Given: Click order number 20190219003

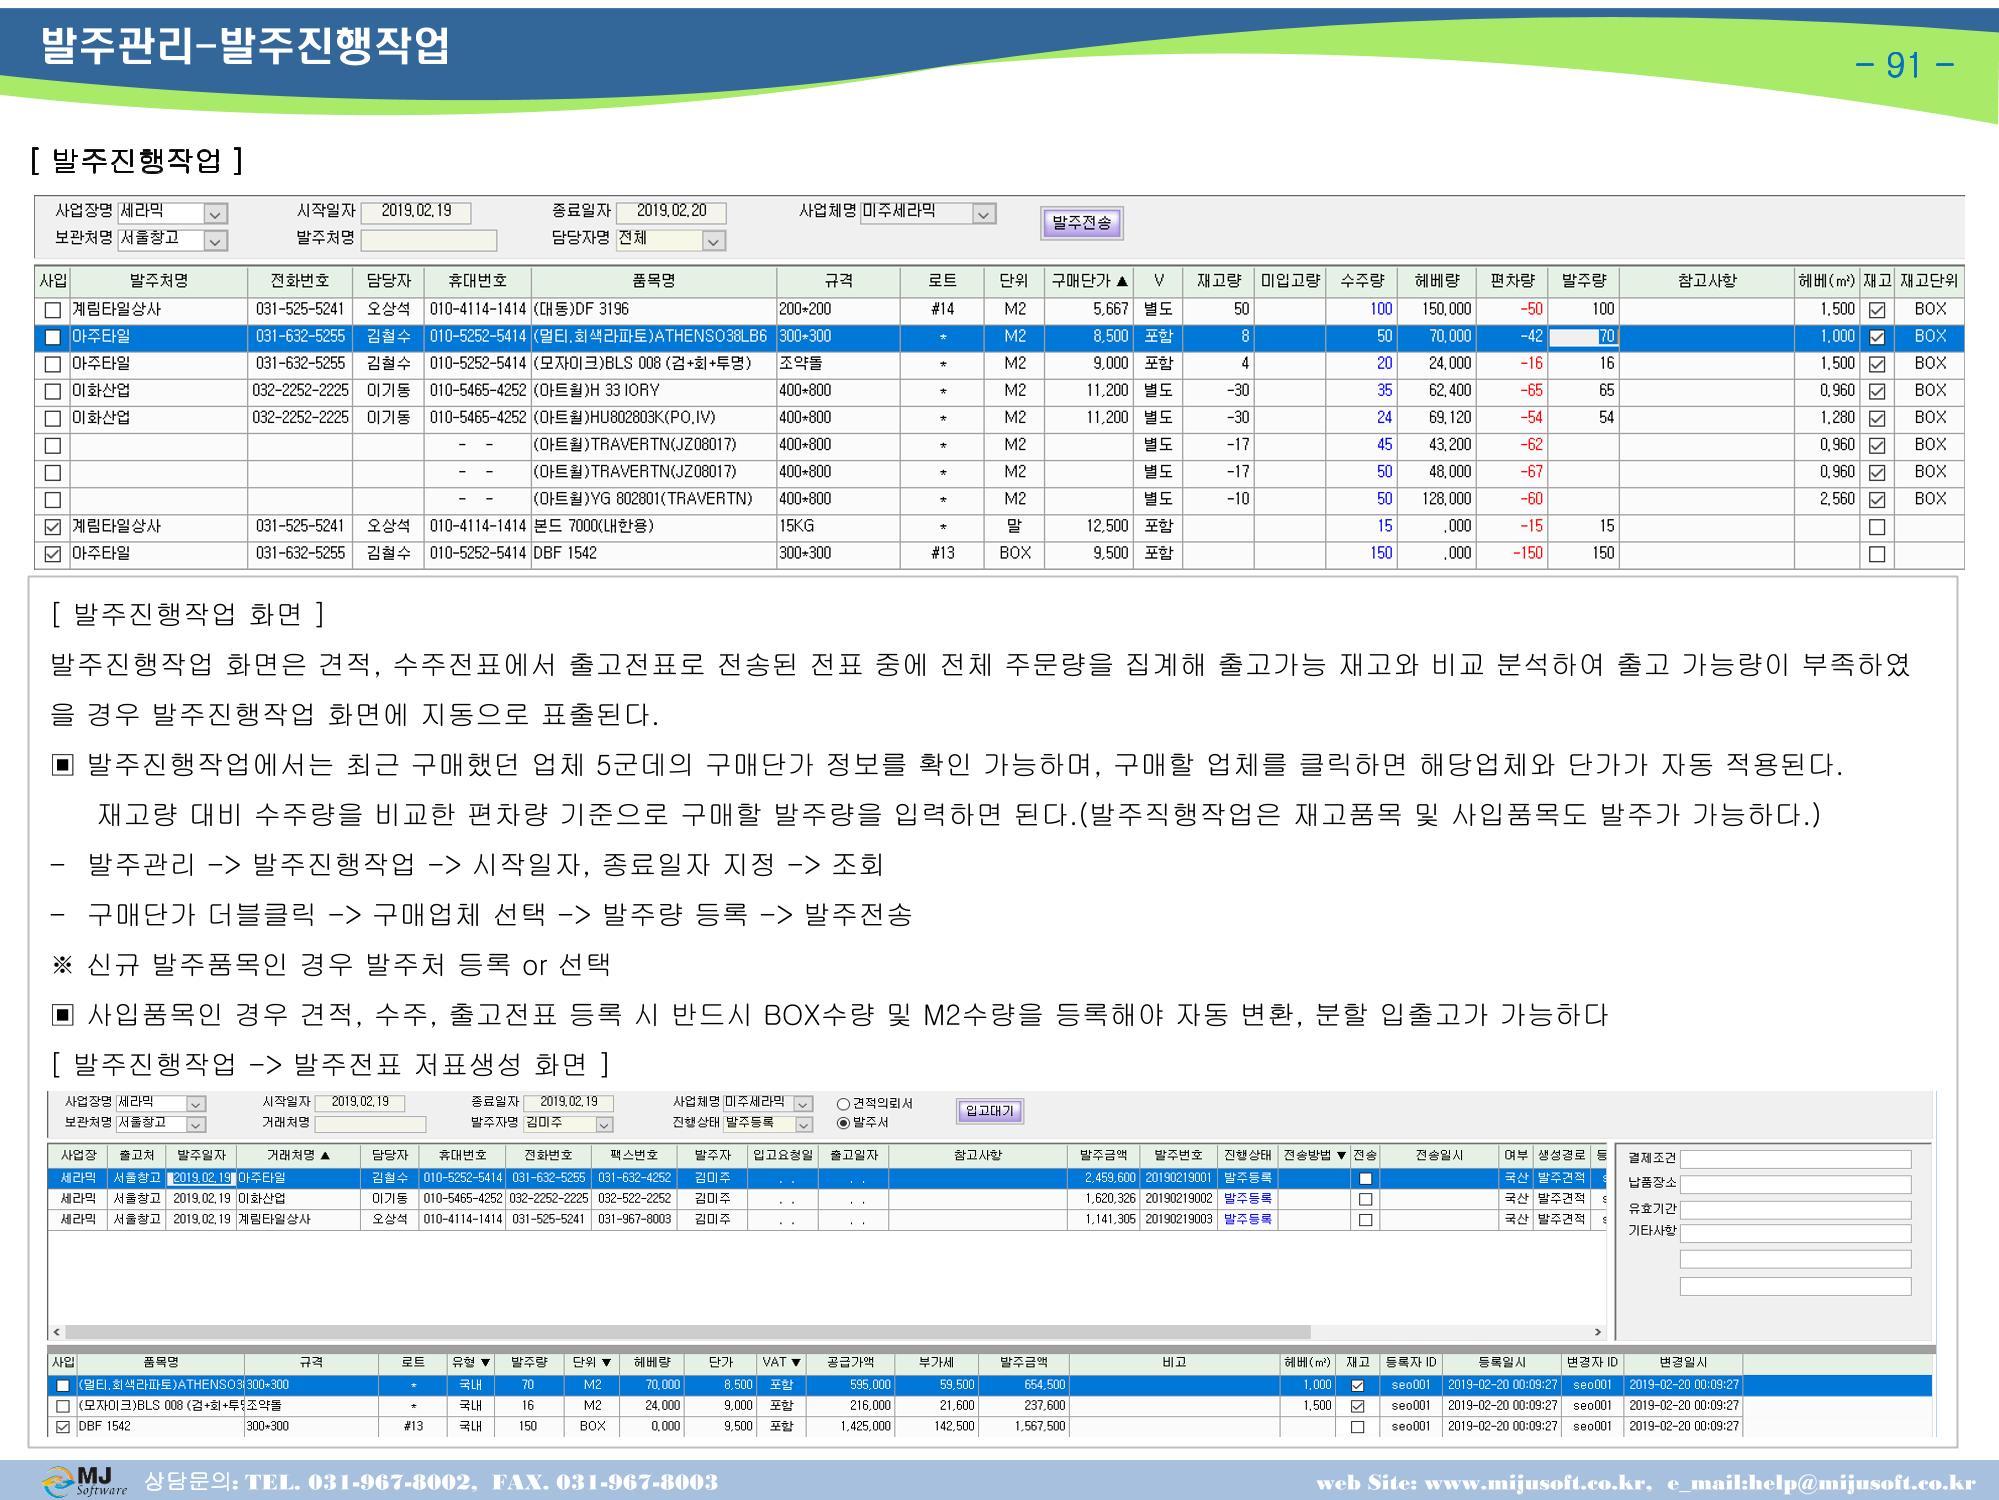Looking at the screenshot, I should [1178, 1220].
